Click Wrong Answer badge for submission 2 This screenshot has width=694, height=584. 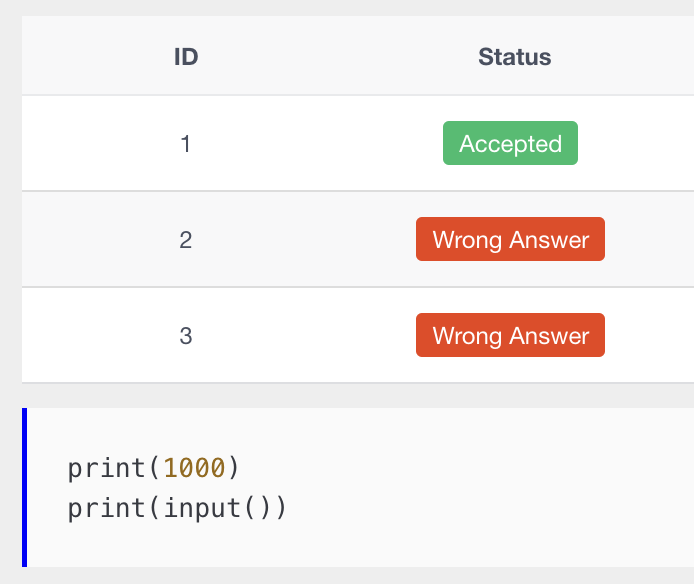pos(510,239)
